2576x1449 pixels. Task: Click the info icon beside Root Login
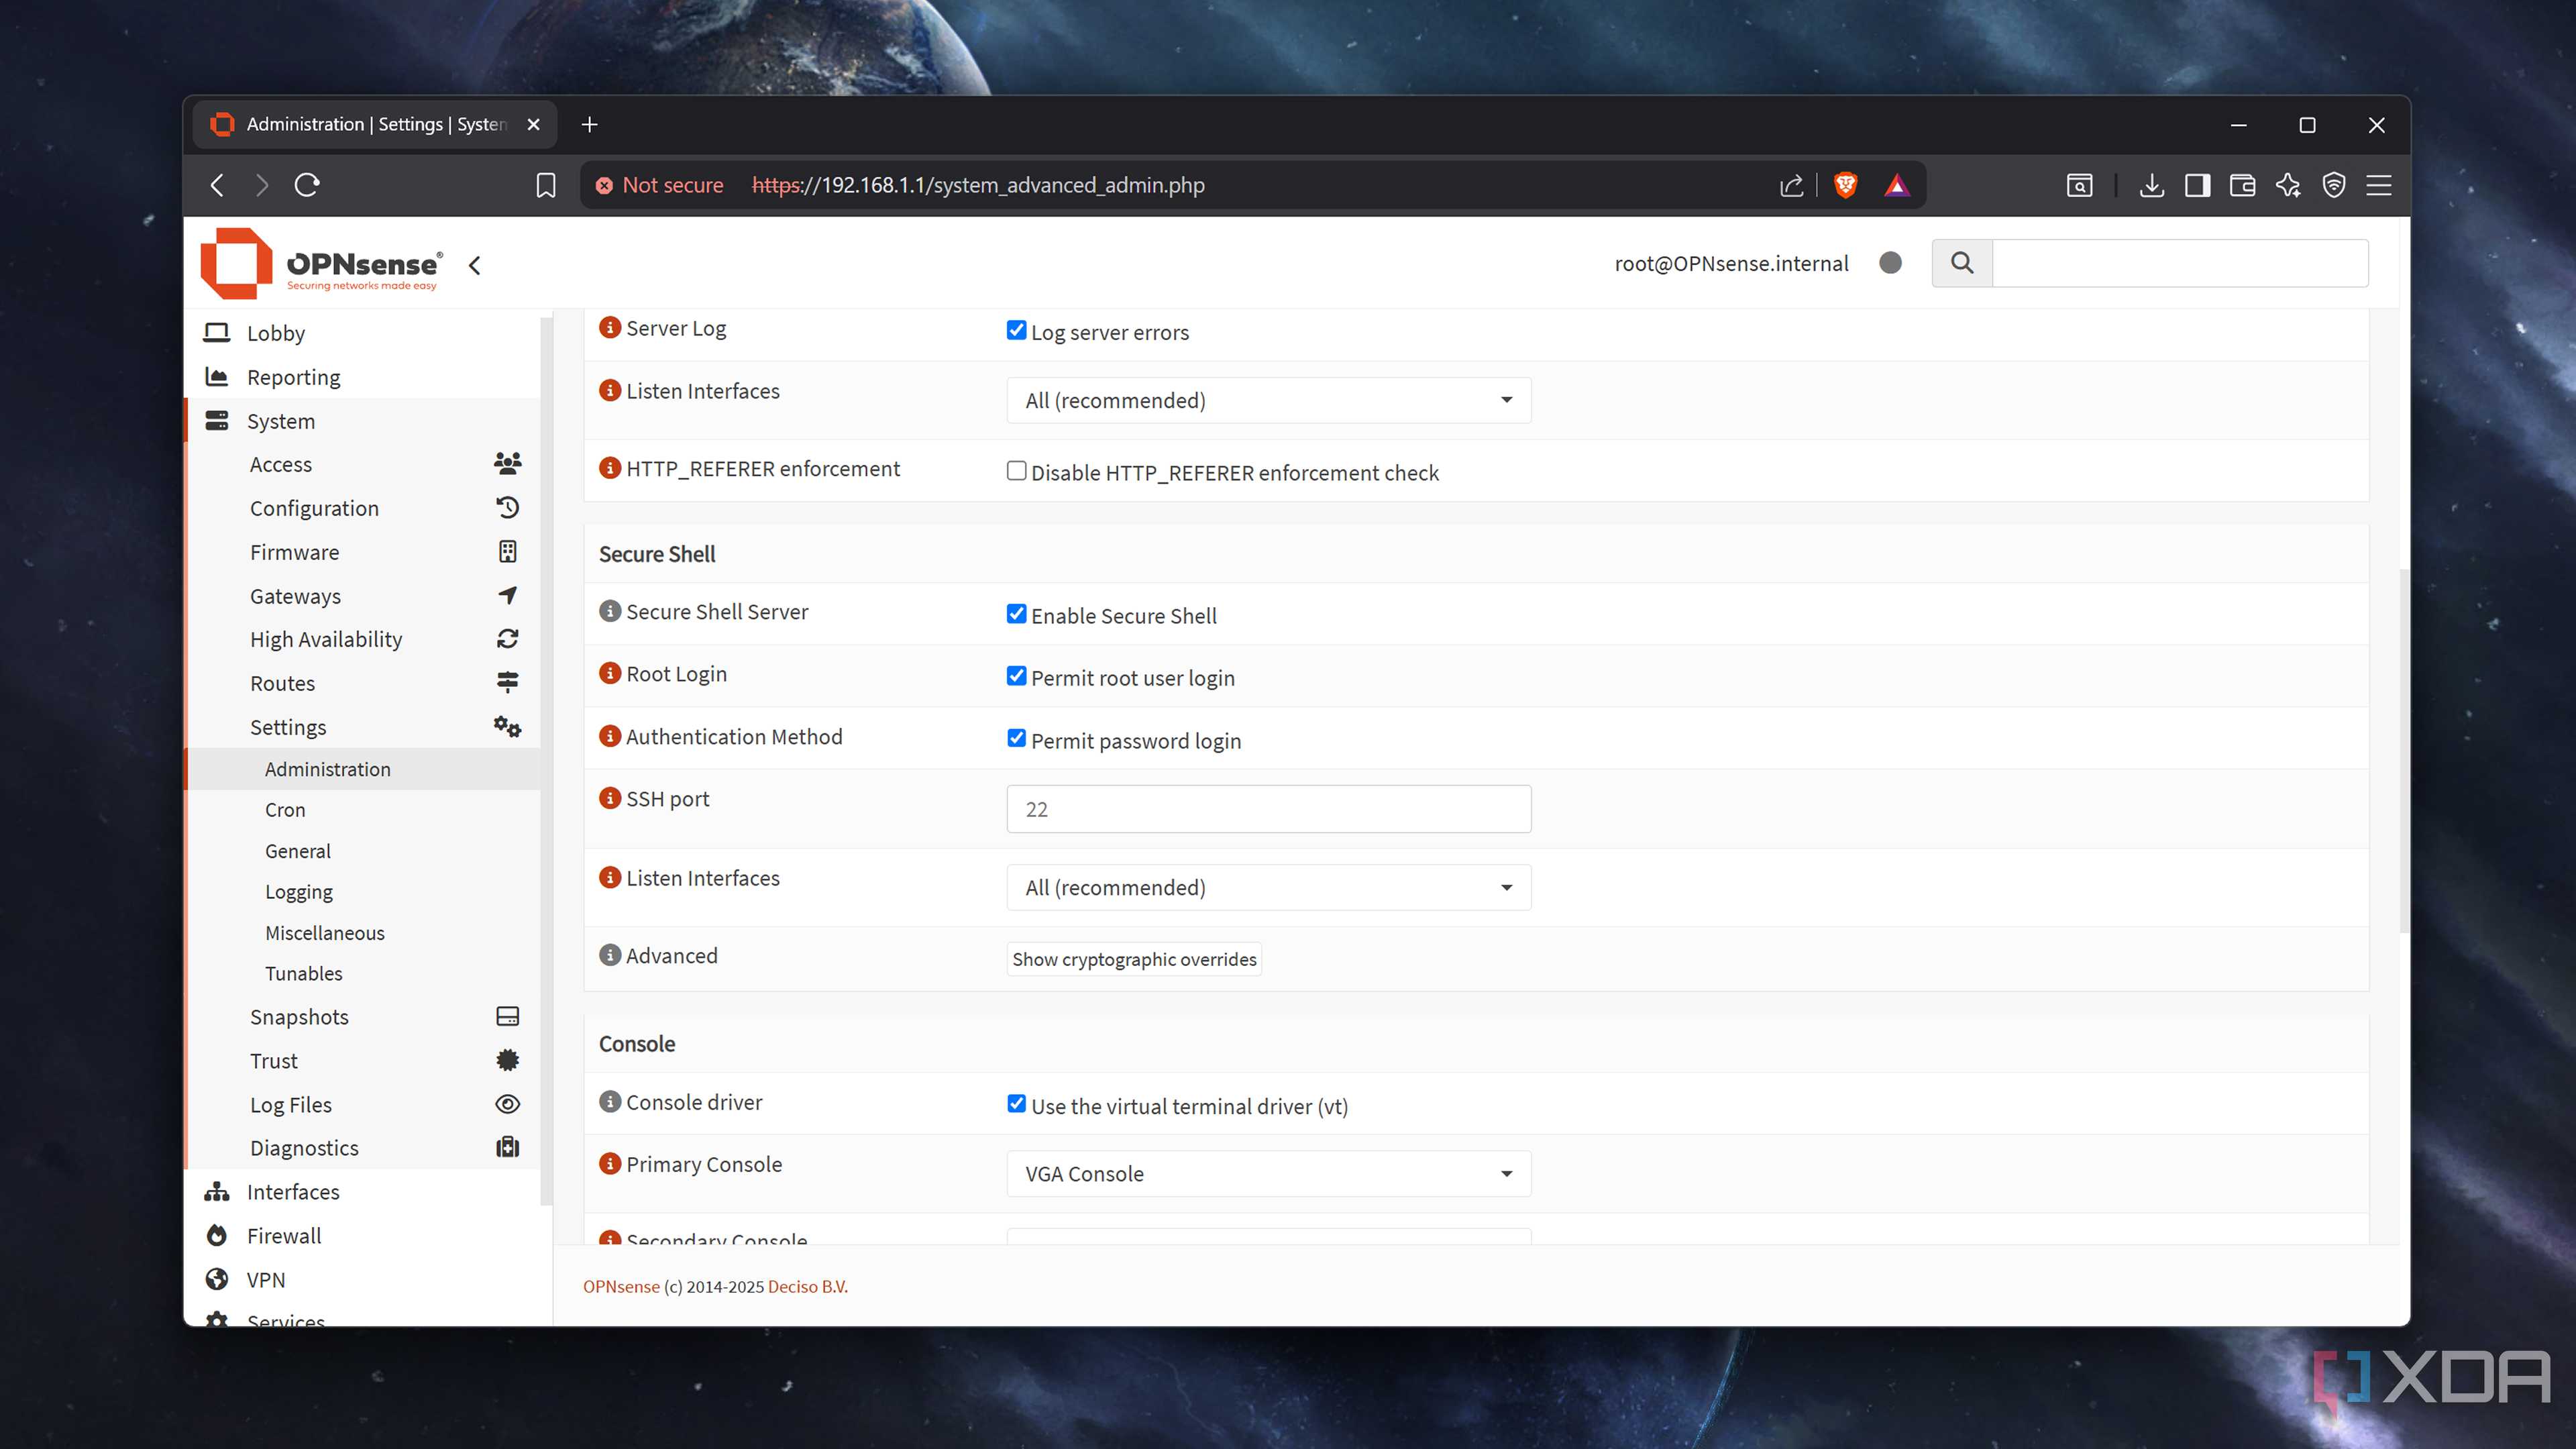tap(609, 673)
